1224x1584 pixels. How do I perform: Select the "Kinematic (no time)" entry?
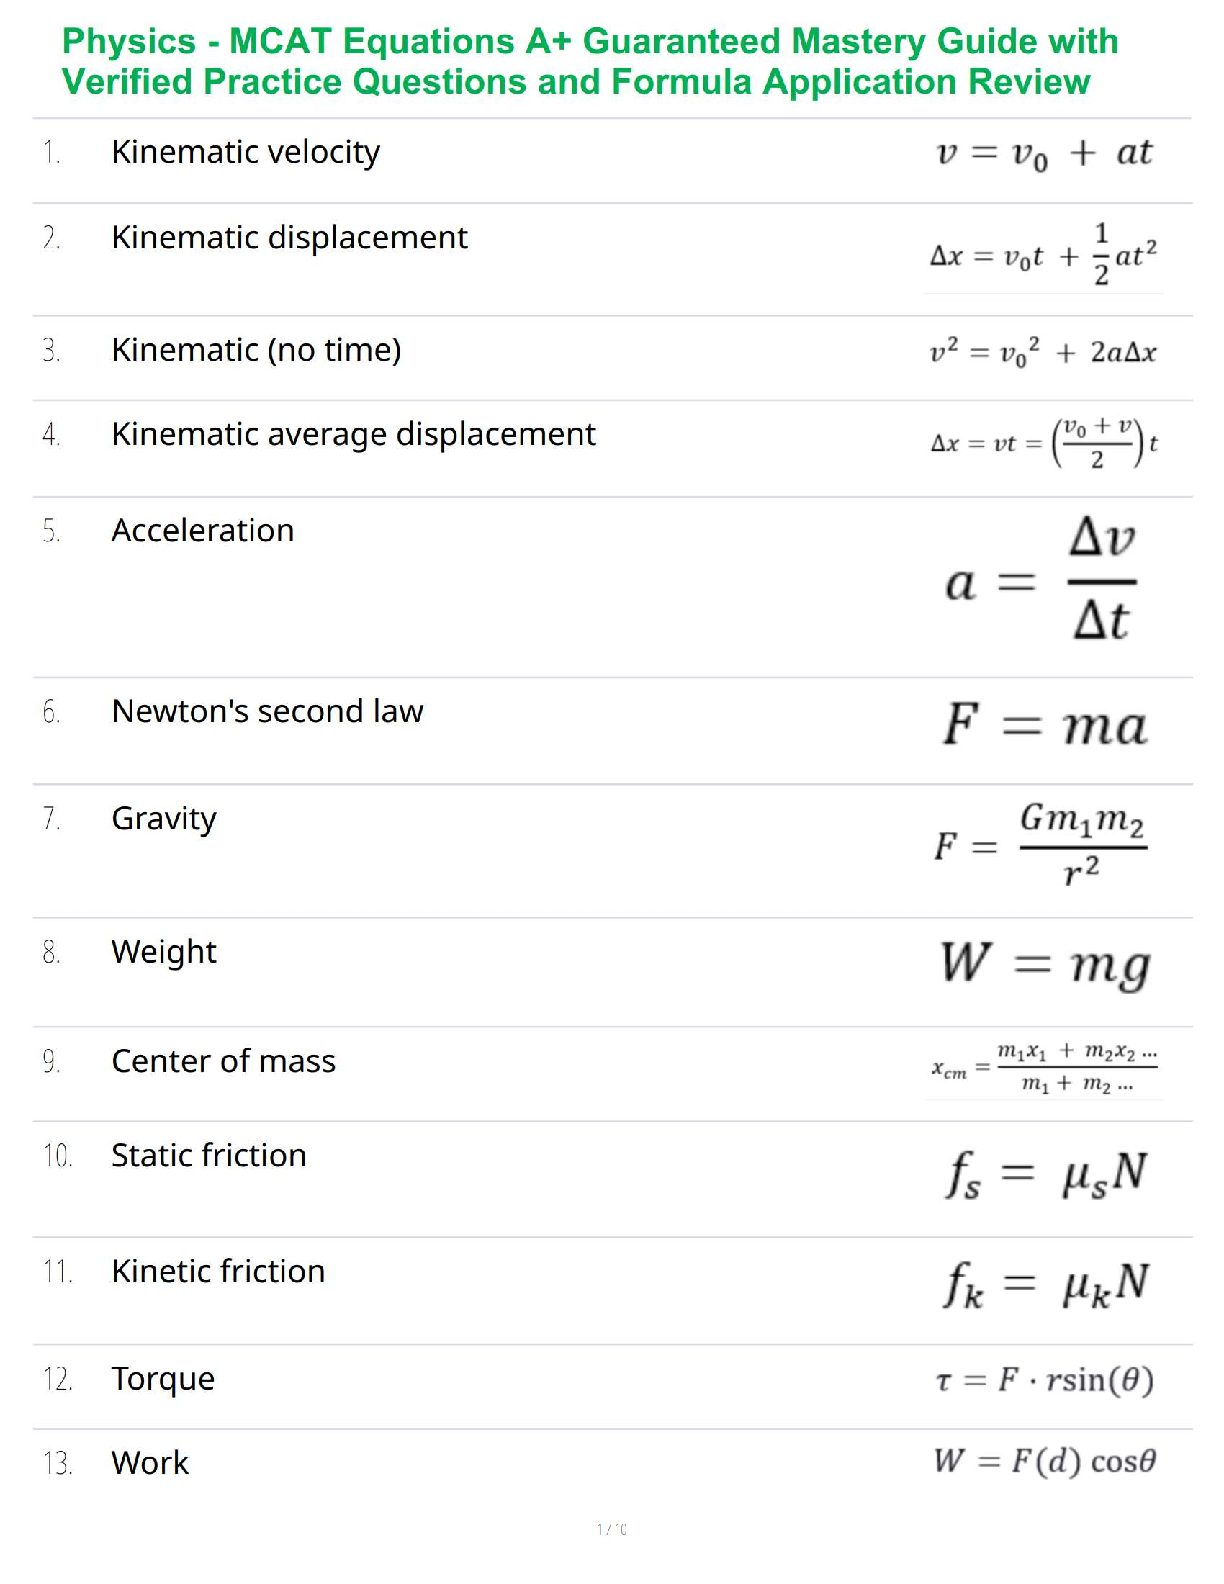coord(256,350)
